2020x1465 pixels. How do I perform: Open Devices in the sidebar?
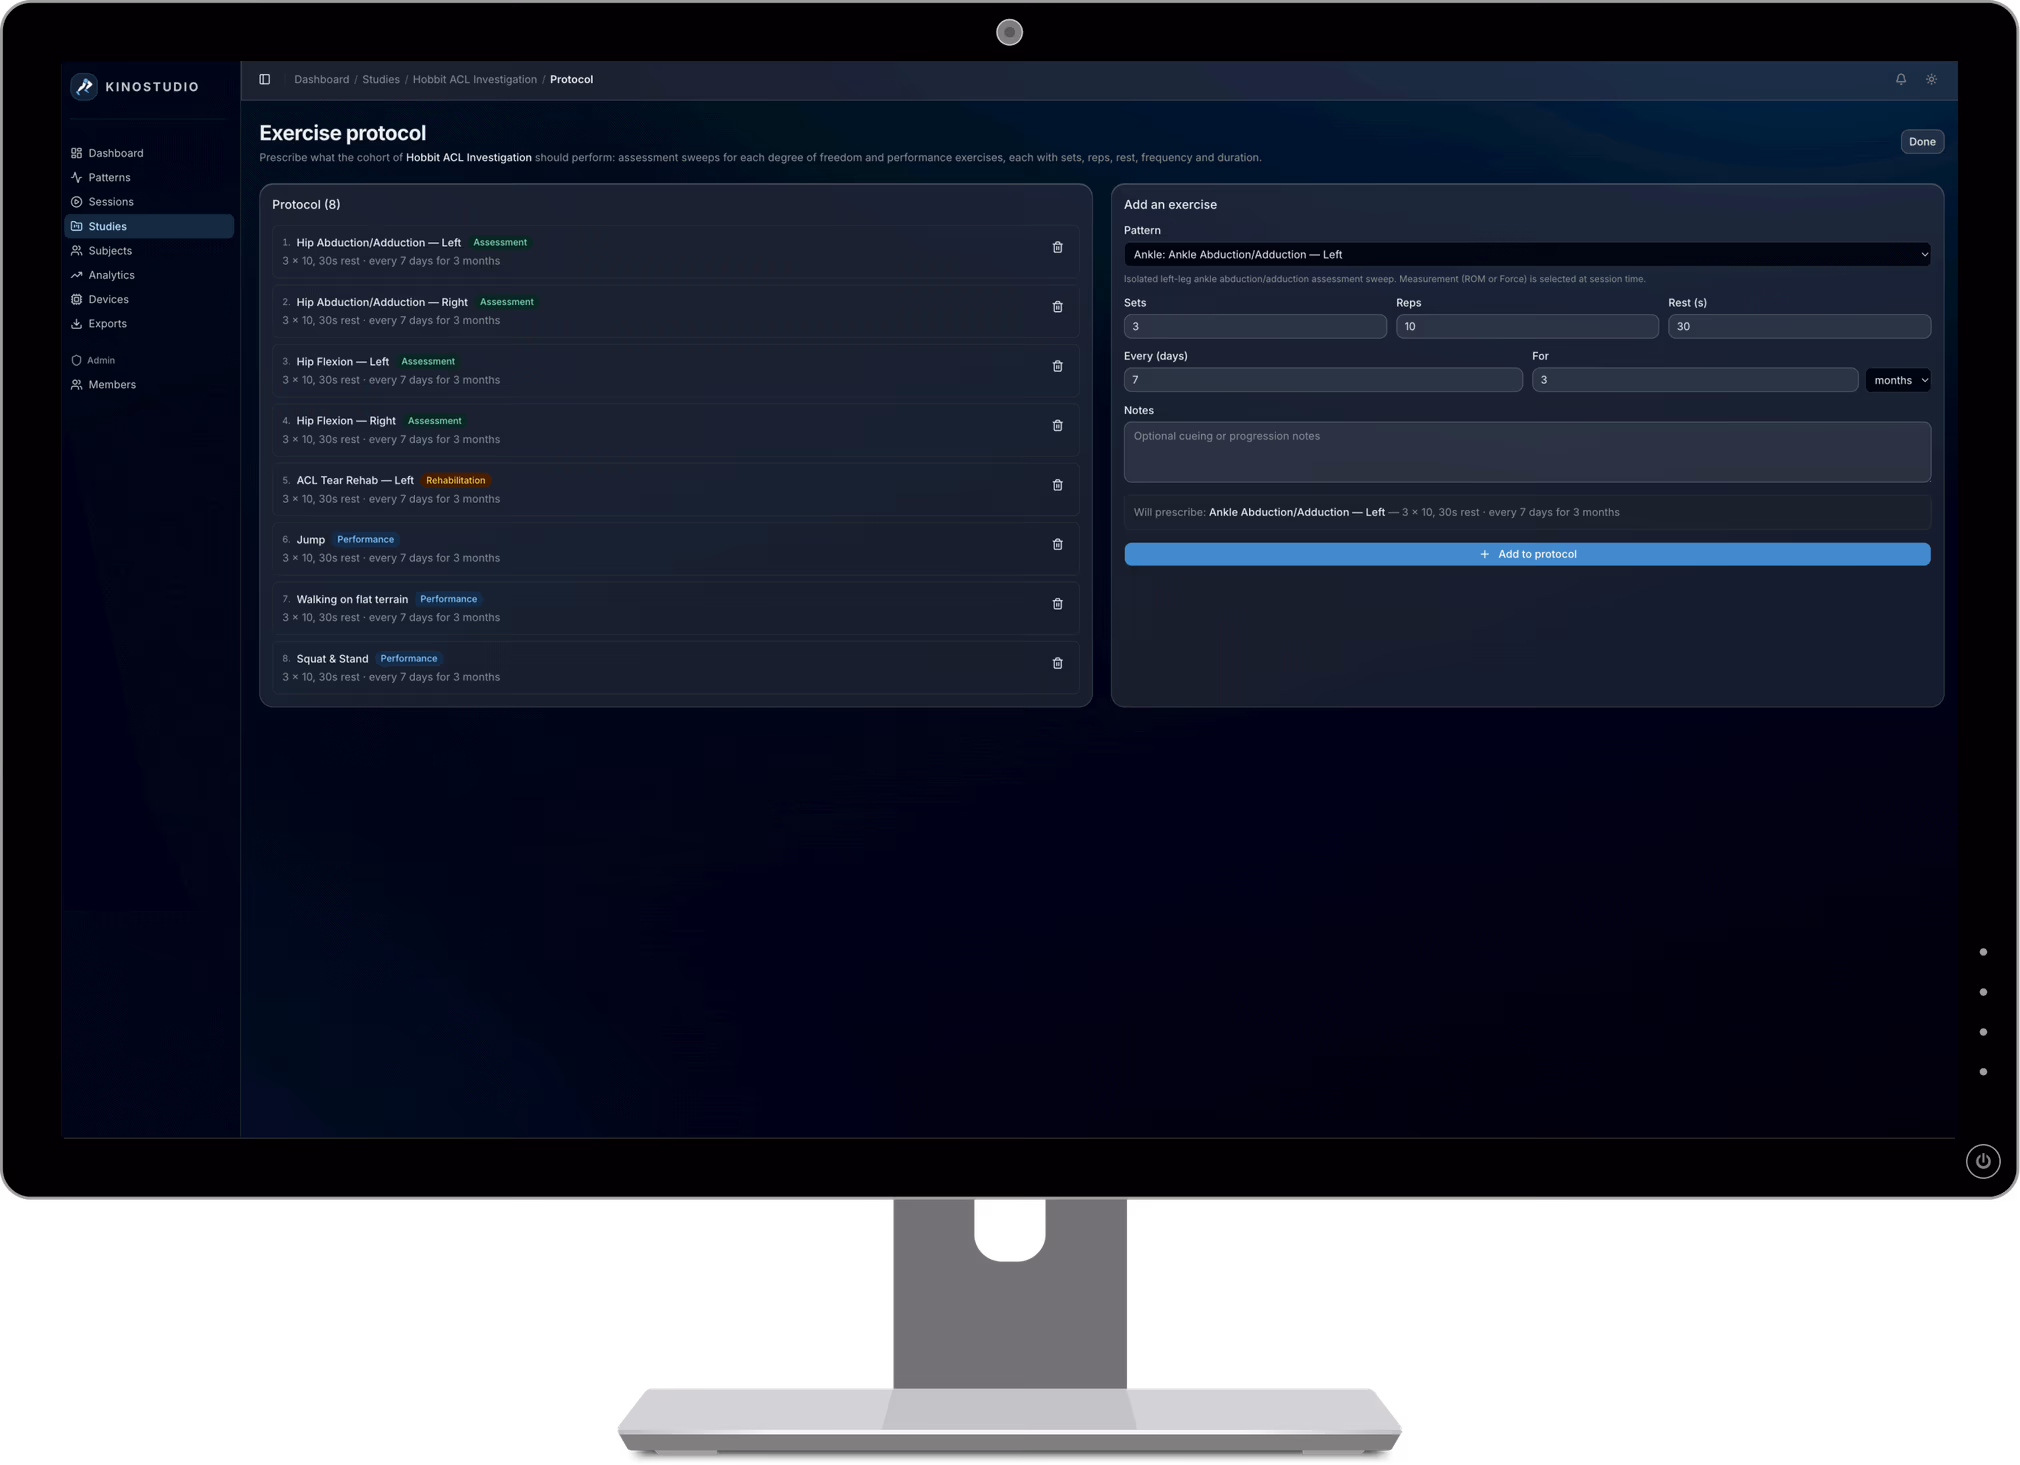[149, 299]
